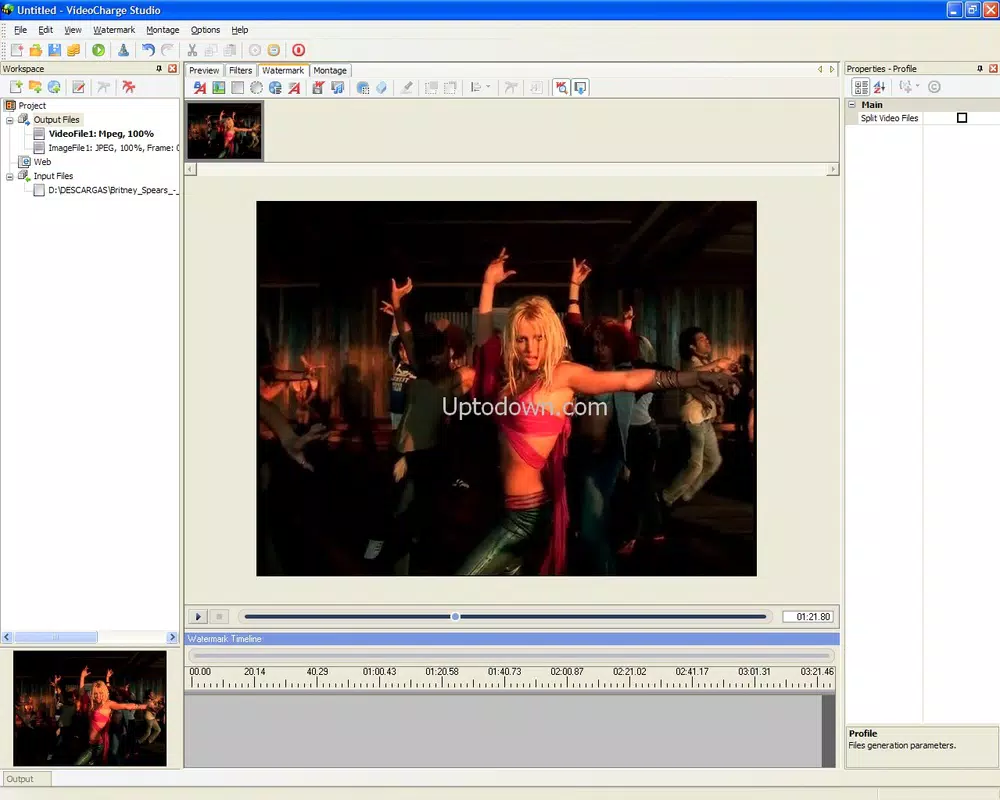The image size is (1000, 800).
Task: Collapse the Output Files tree node
Action: coord(10,120)
